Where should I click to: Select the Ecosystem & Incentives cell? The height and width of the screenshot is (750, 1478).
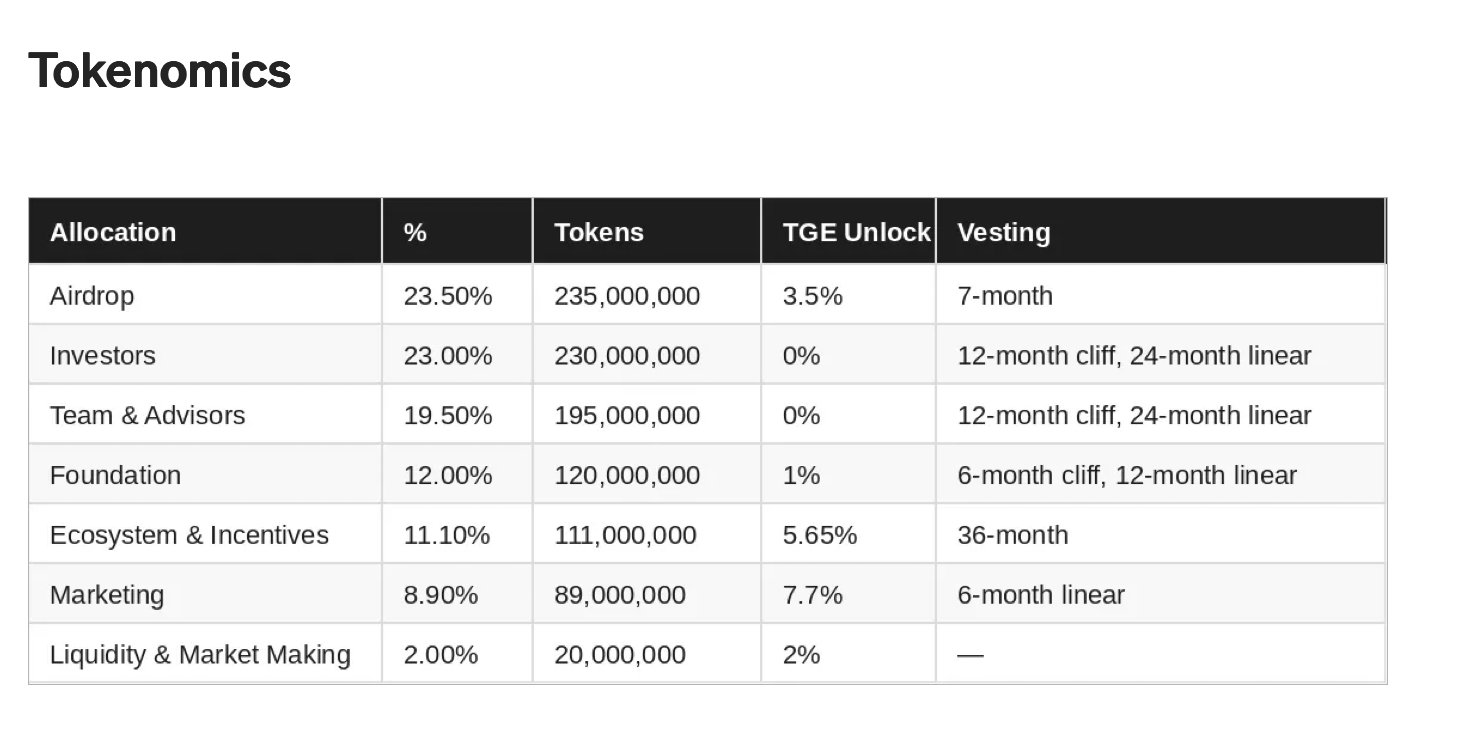tap(189, 535)
